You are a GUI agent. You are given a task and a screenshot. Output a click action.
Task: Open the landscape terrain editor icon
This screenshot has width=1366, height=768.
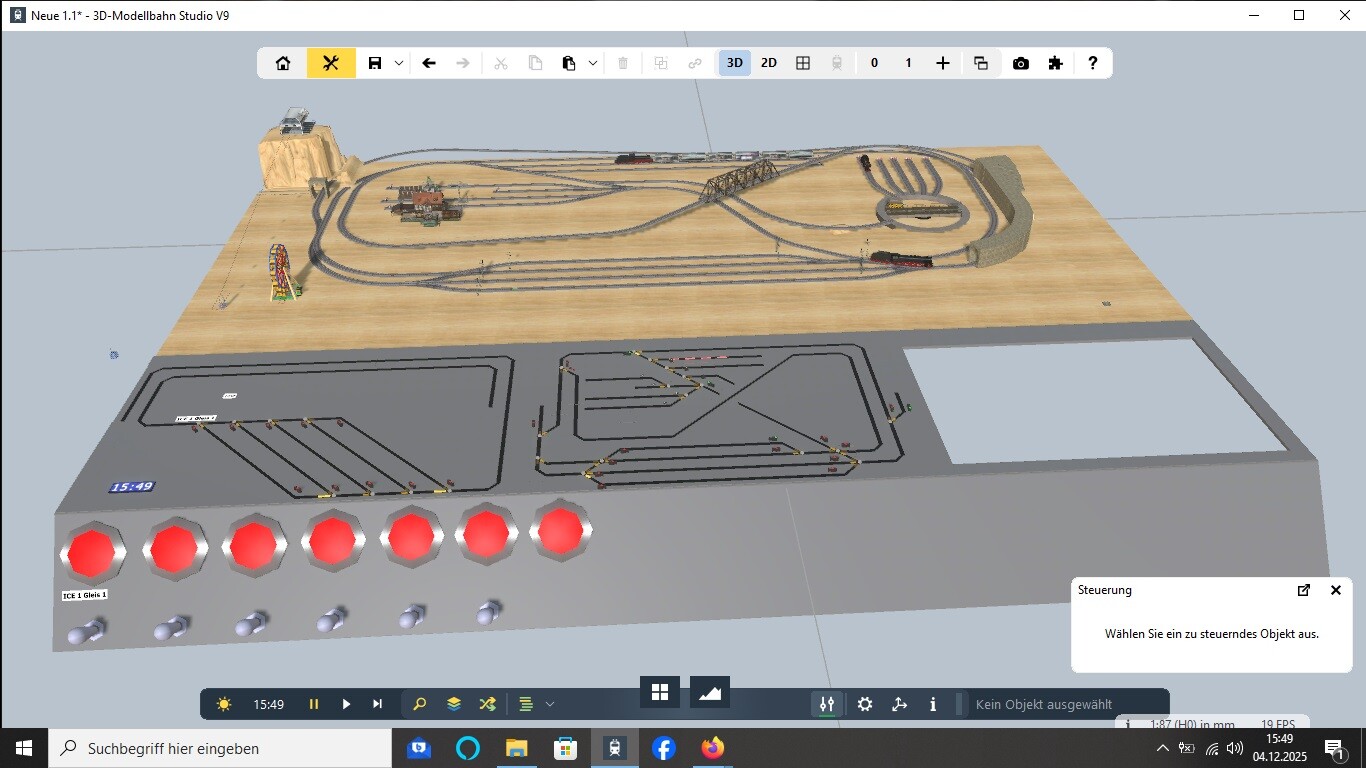point(710,692)
